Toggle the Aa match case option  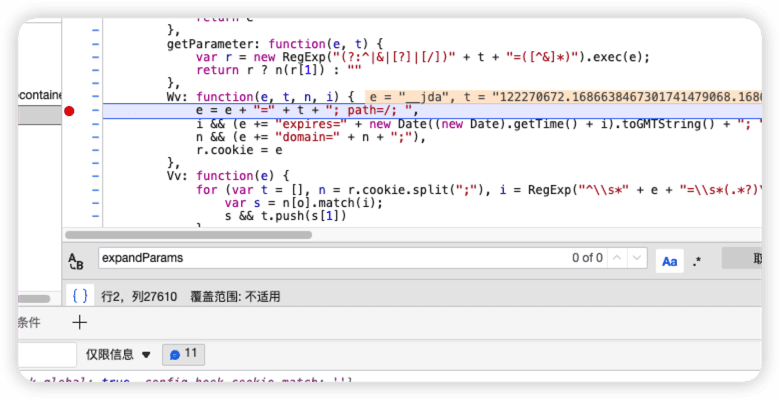pyautogui.click(x=670, y=261)
